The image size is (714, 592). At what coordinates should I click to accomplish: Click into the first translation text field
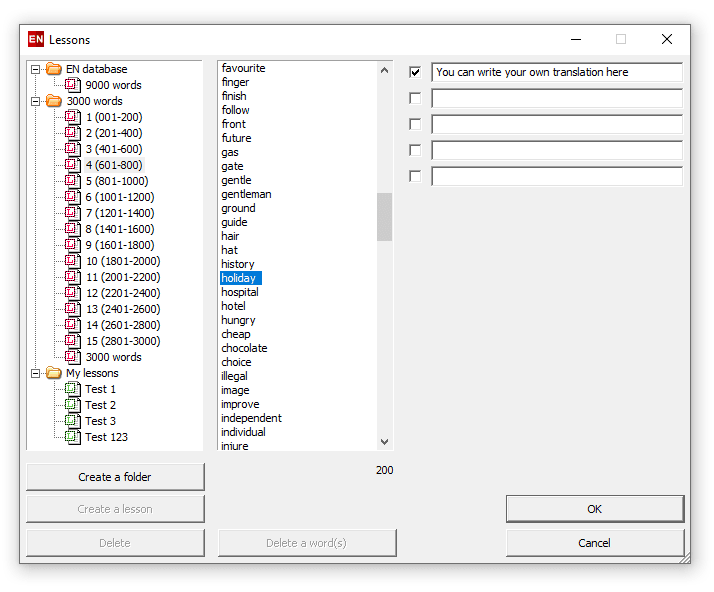click(556, 72)
